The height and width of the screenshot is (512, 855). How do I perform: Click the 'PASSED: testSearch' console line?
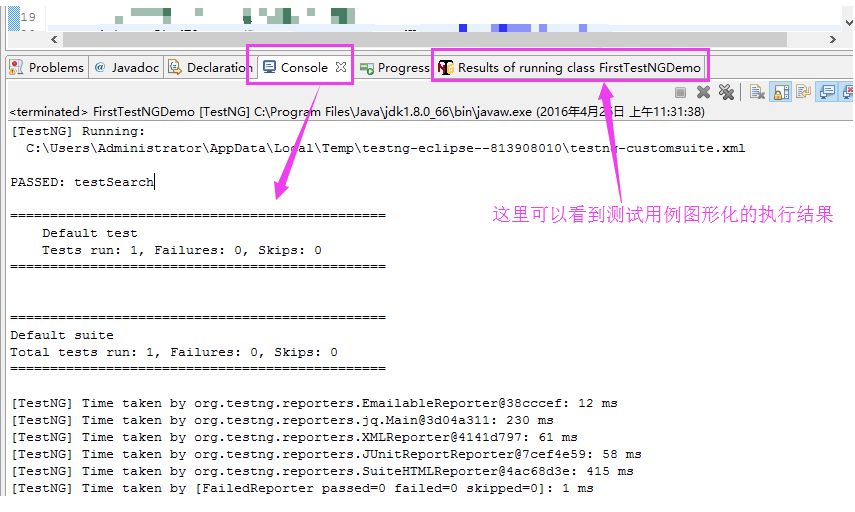(x=82, y=182)
